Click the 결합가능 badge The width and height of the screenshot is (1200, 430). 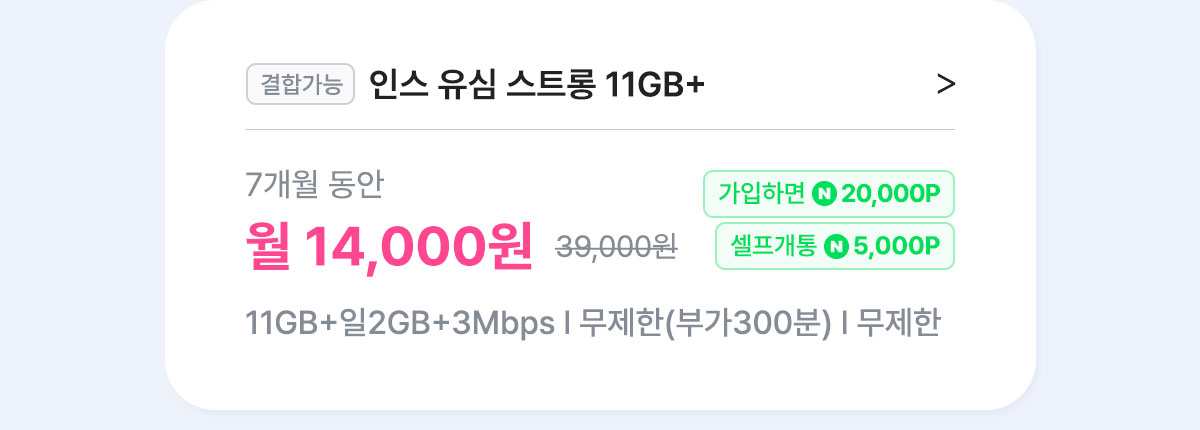pyautogui.click(x=301, y=85)
